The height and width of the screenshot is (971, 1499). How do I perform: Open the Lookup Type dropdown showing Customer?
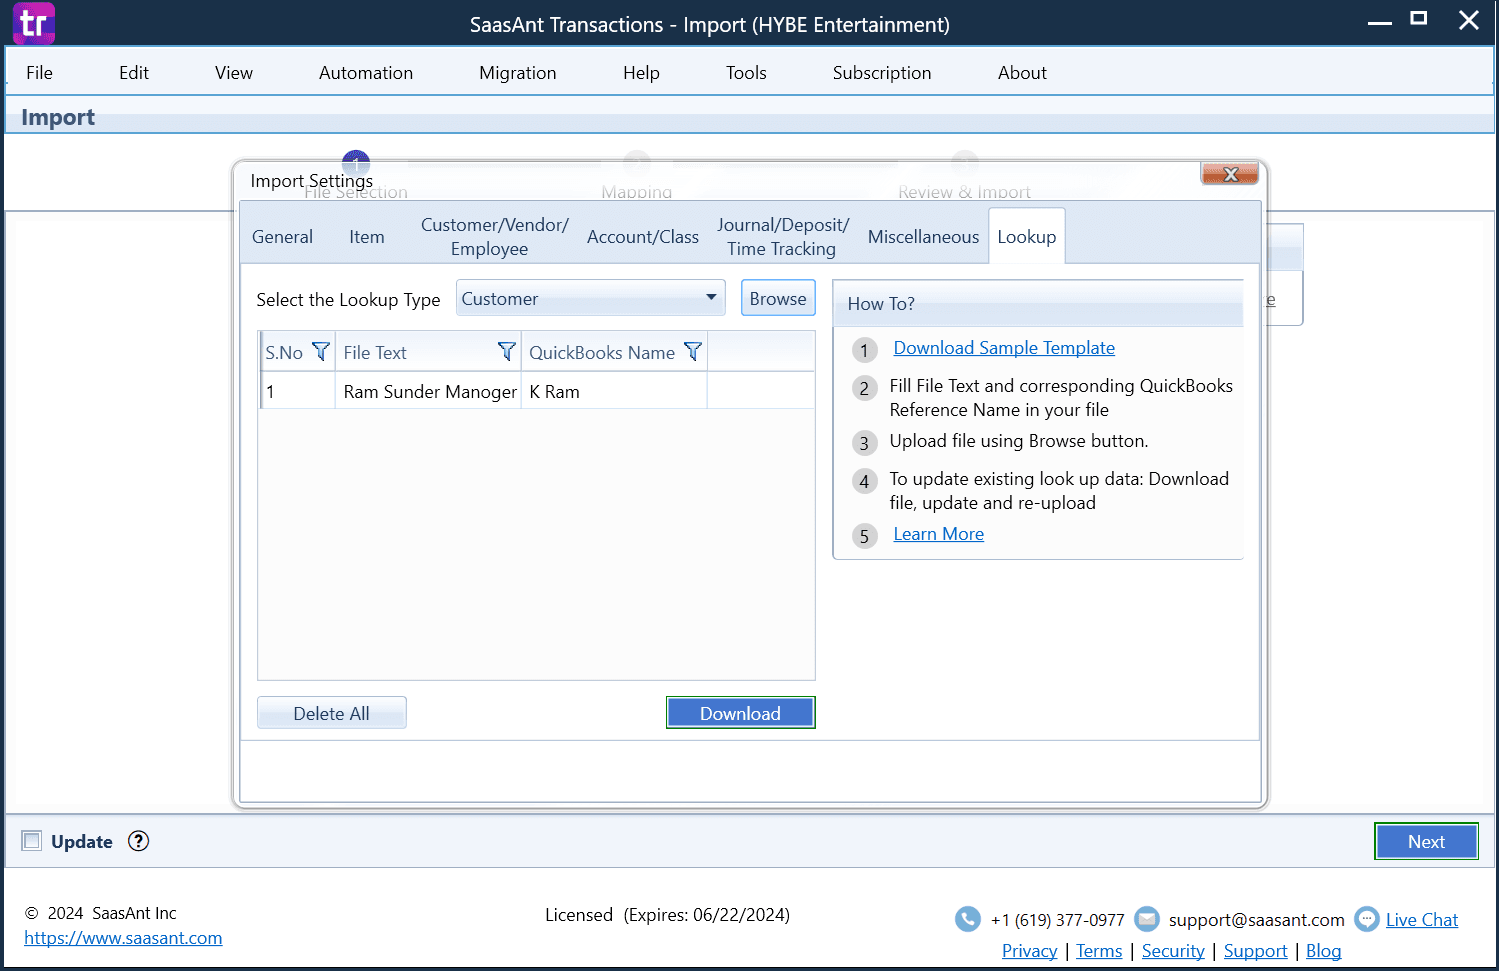(590, 298)
